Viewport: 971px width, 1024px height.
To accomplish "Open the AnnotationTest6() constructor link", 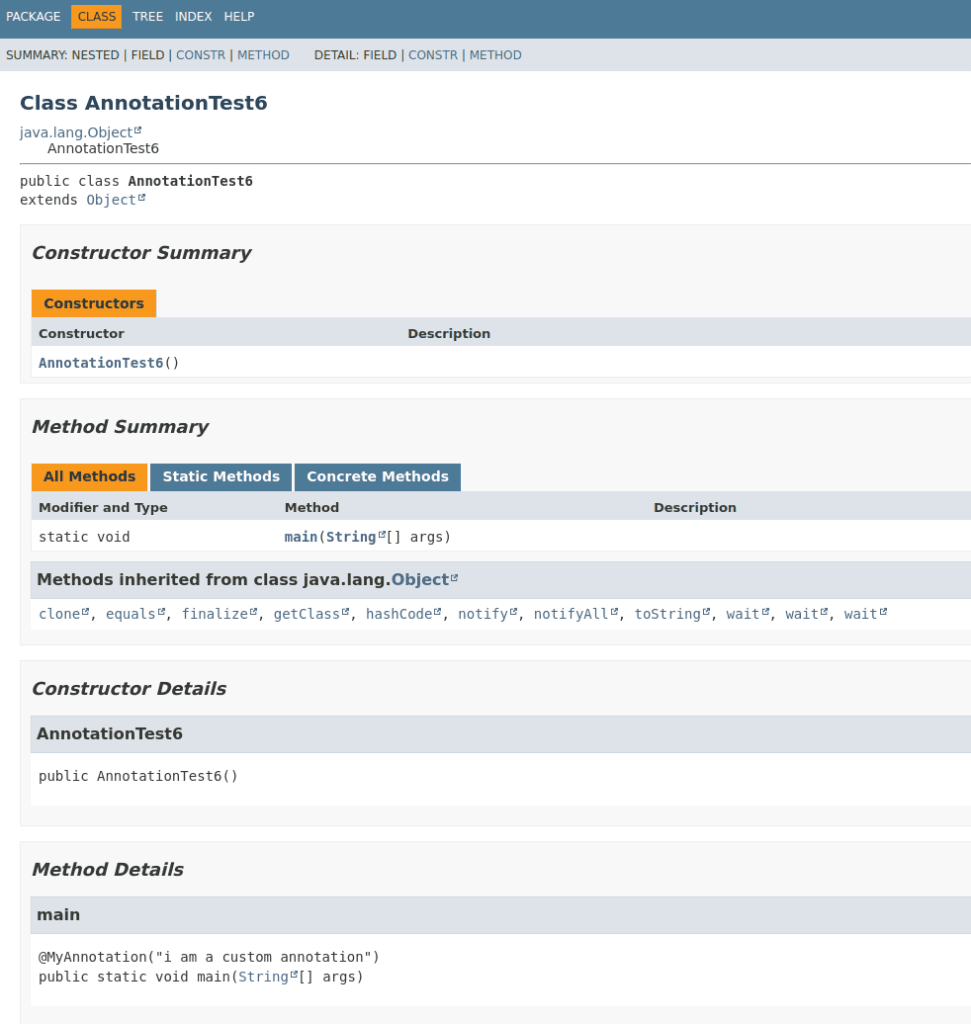I will (101, 362).
